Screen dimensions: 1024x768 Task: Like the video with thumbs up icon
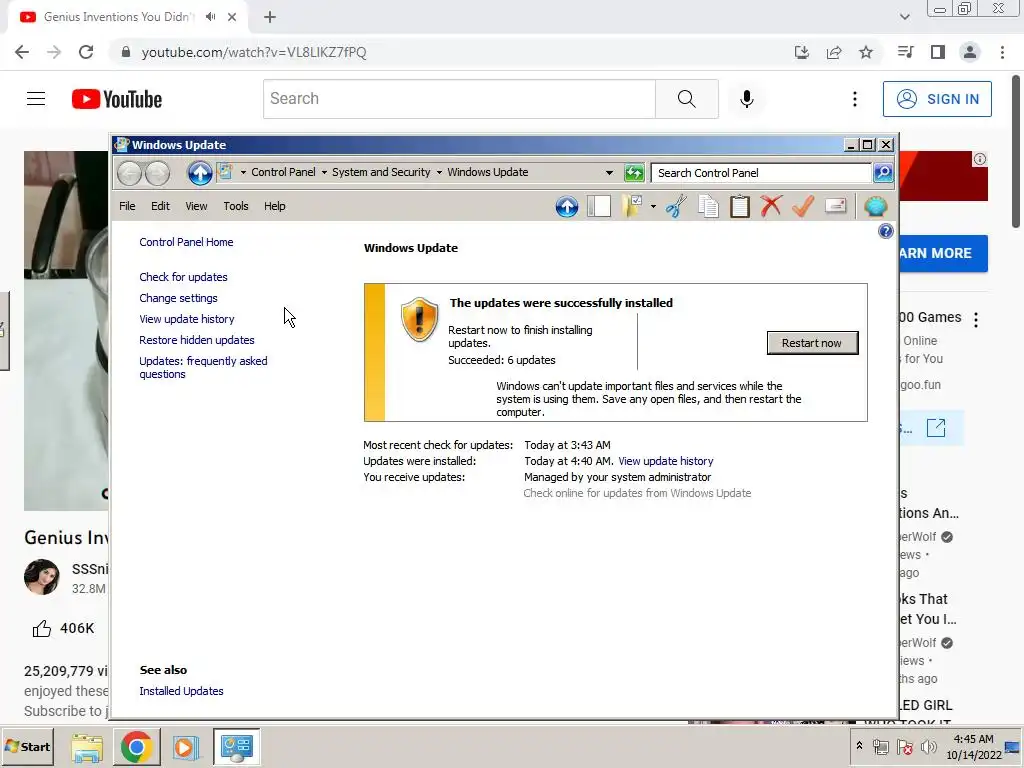pos(42,628)
